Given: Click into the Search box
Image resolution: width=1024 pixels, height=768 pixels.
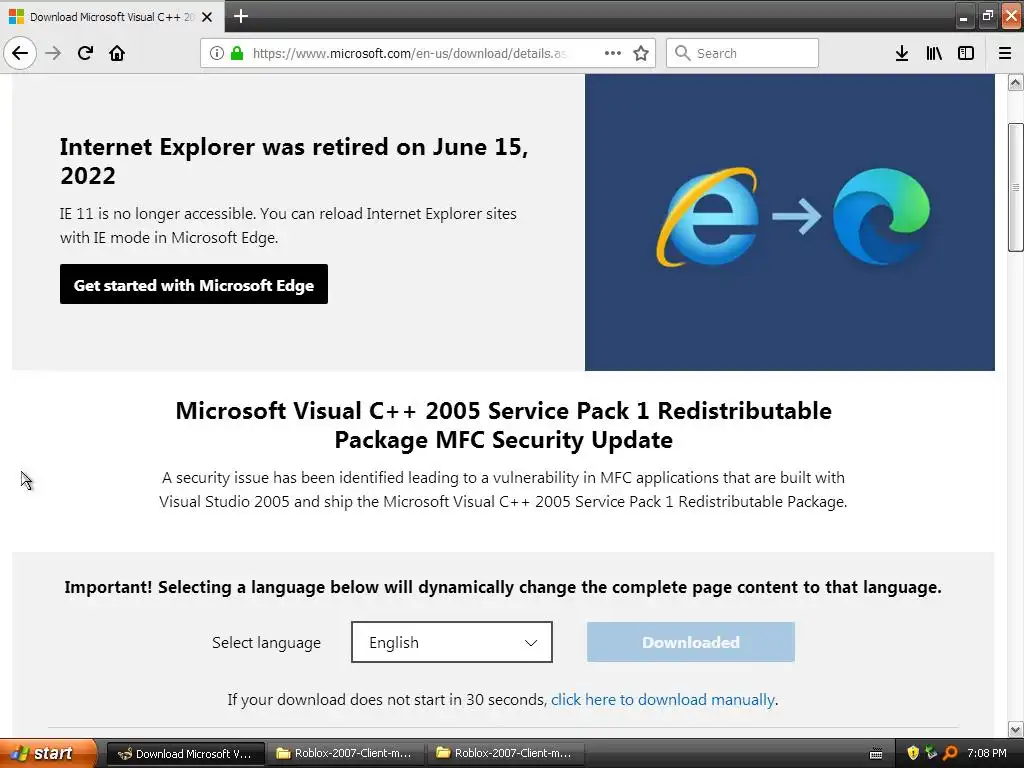Looking at the screenshot, I should [742, 53].
